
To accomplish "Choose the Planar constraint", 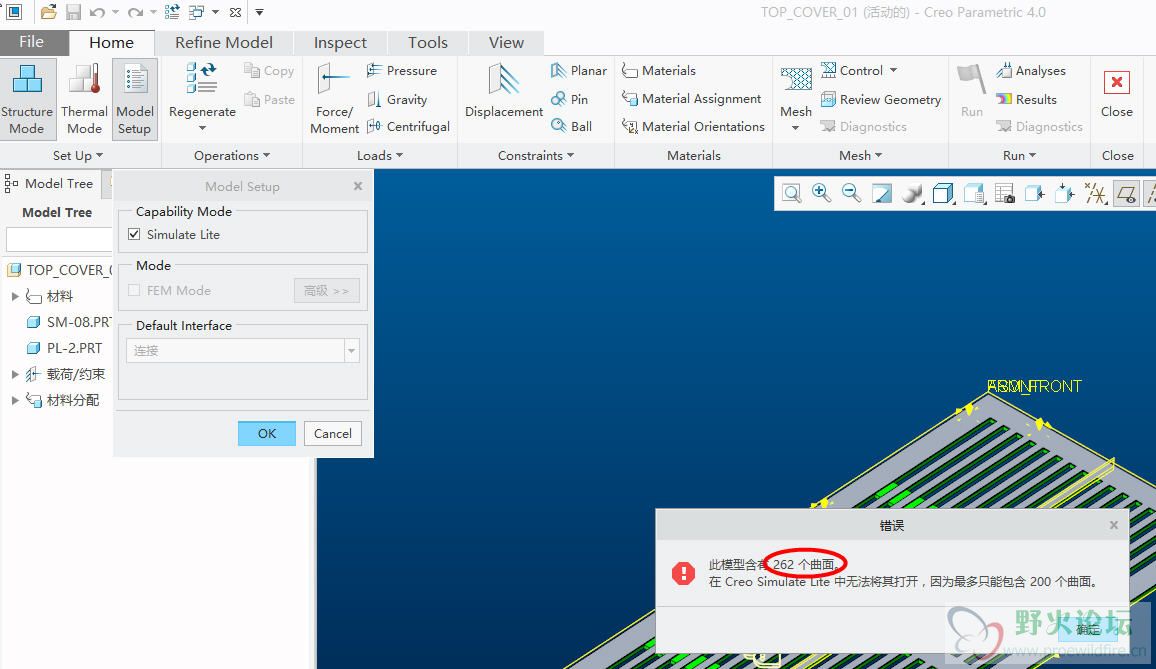I will click(x=579, y=70).
